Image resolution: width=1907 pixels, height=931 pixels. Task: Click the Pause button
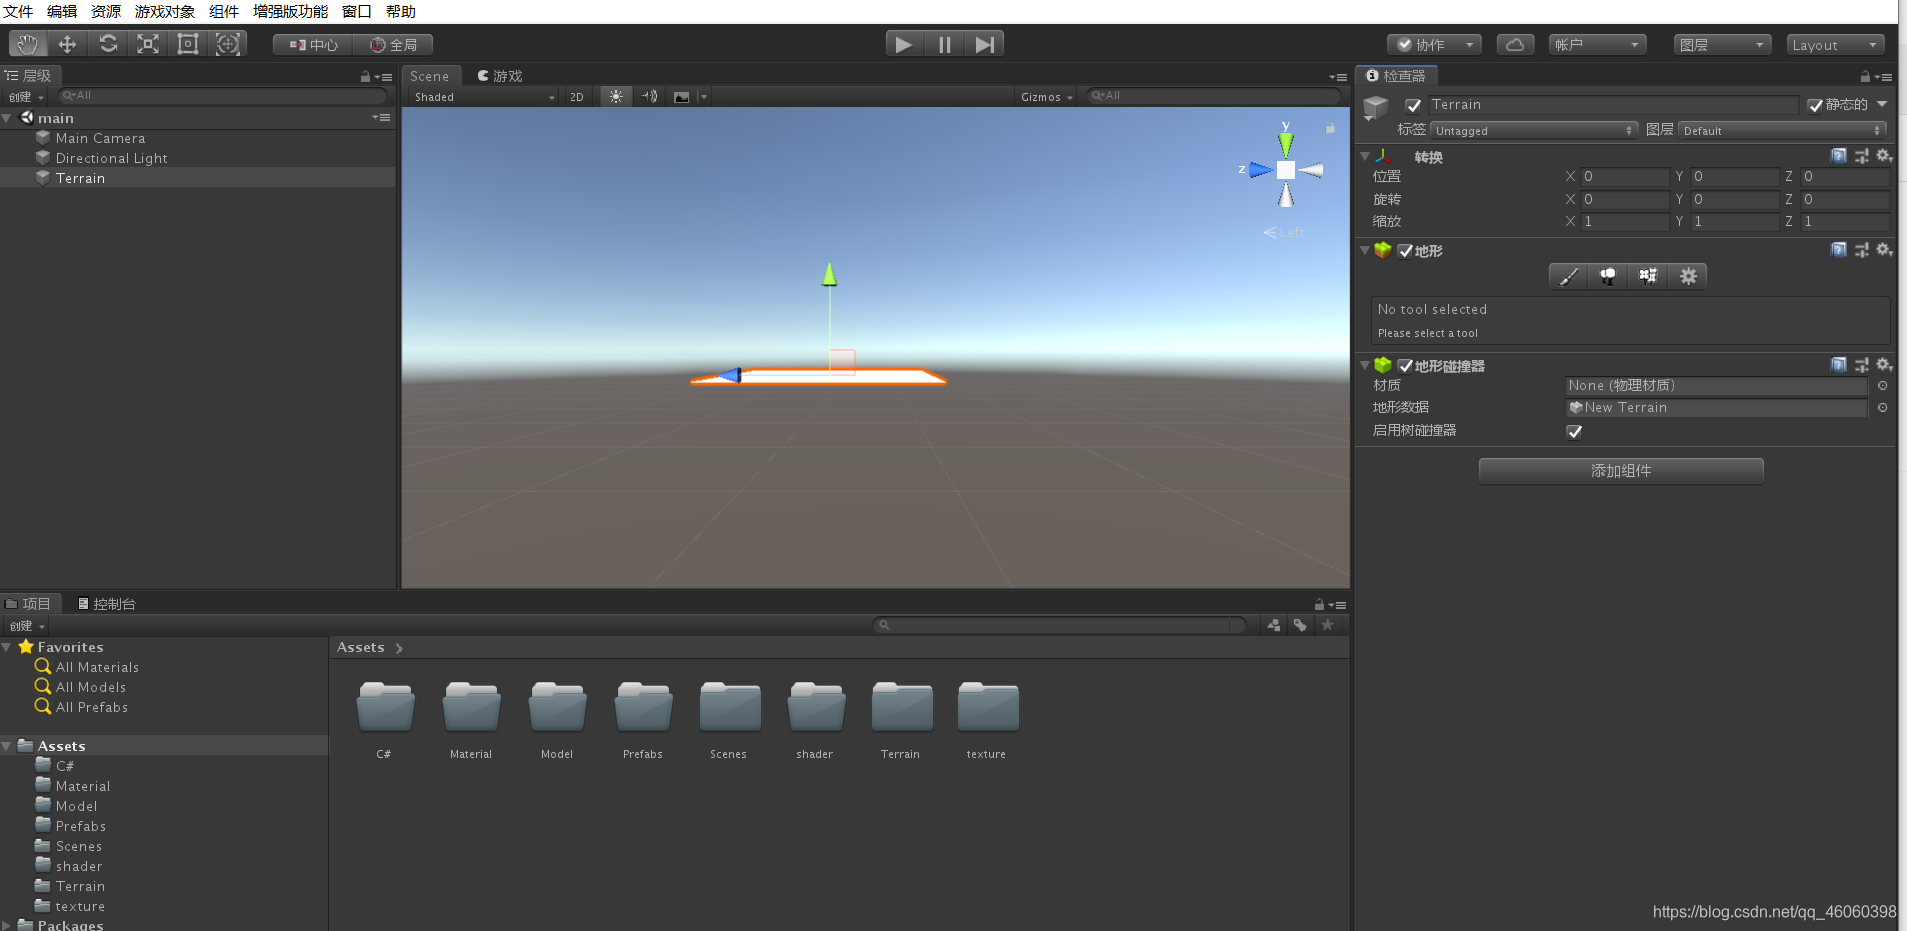[945, 44]
